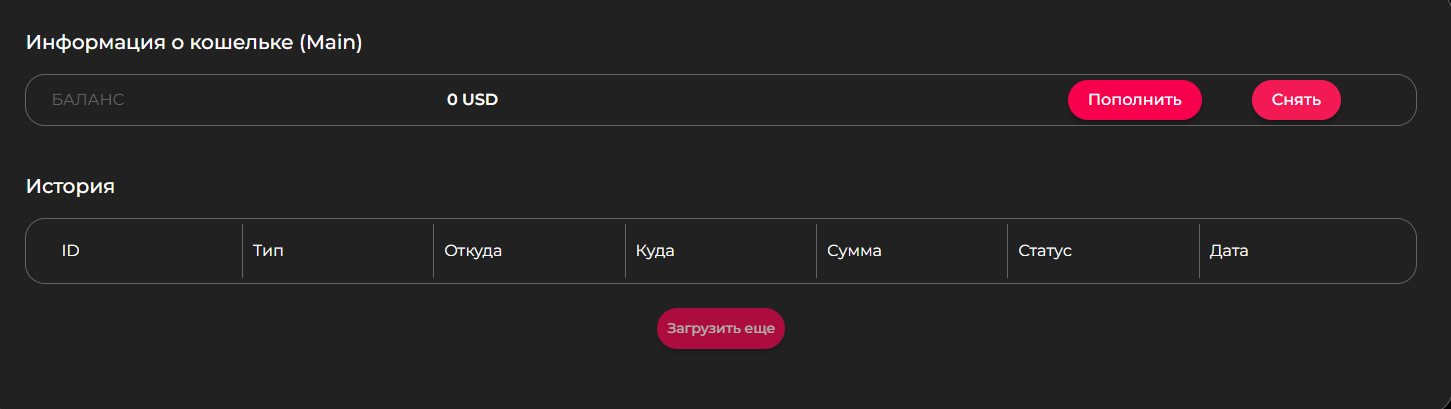Click divider between Сумма and Статус columns

[x=1007, y=251]
